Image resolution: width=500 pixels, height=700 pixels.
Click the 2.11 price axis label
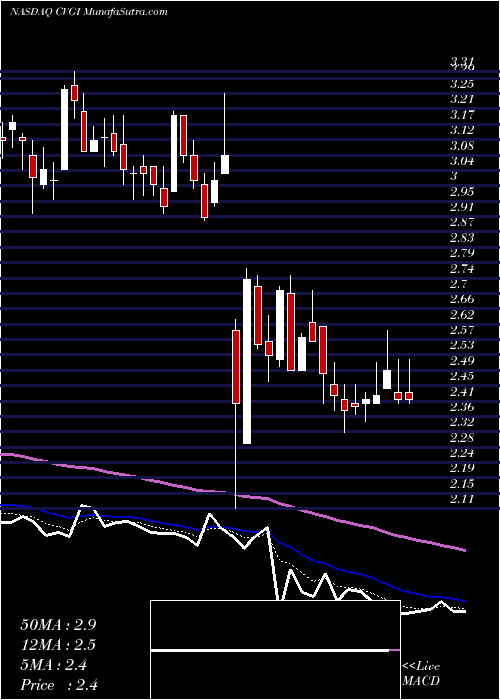click(462, 500)
